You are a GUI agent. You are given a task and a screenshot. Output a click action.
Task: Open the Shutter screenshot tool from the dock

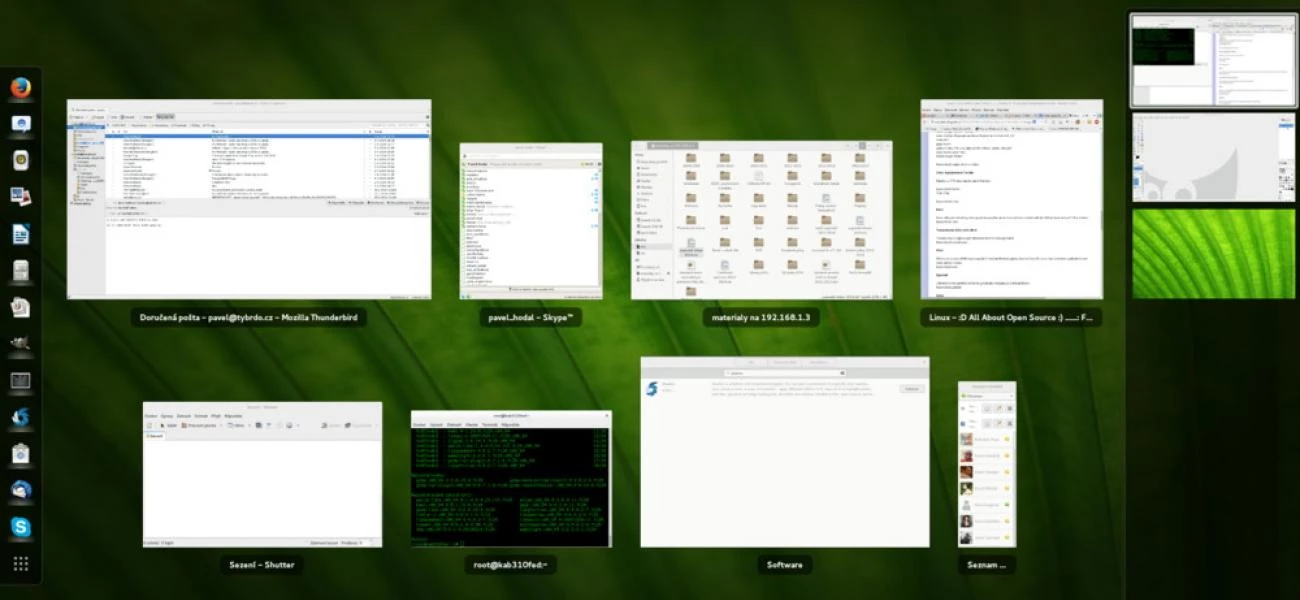click(x=20, y=418)
